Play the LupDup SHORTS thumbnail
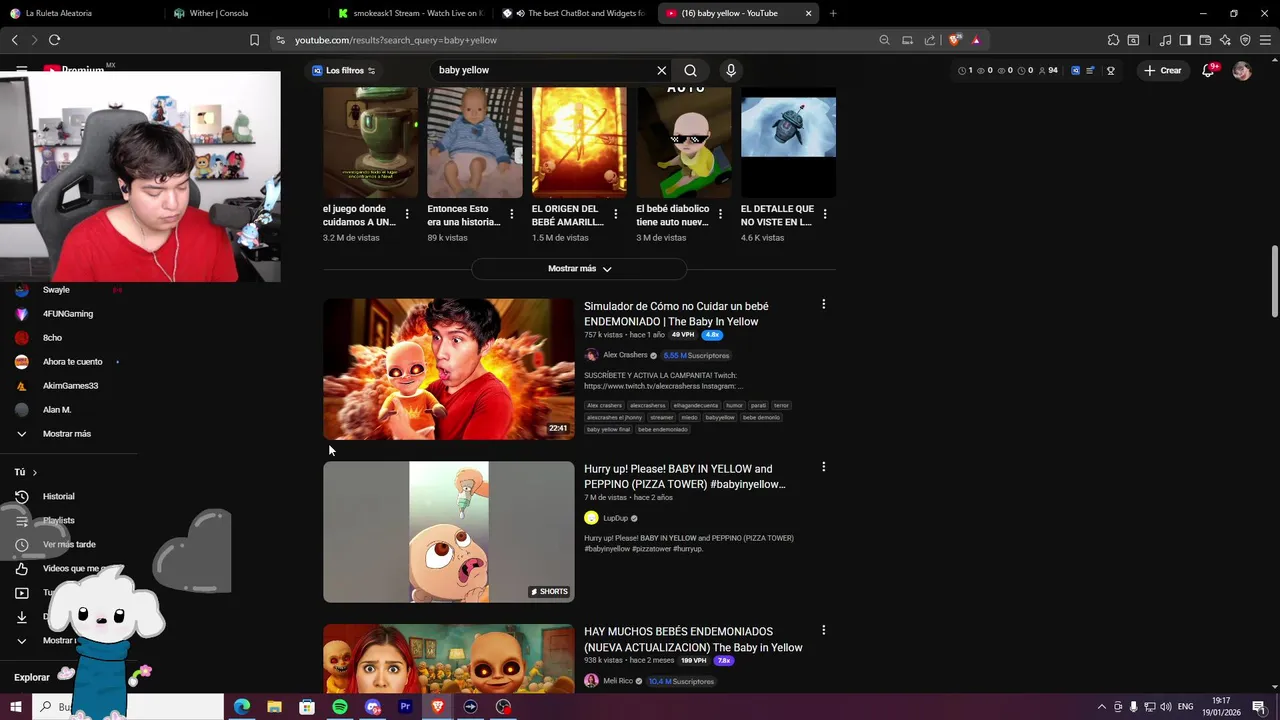The width and height of the screenshot is (1280, 720). click(449, 532)
